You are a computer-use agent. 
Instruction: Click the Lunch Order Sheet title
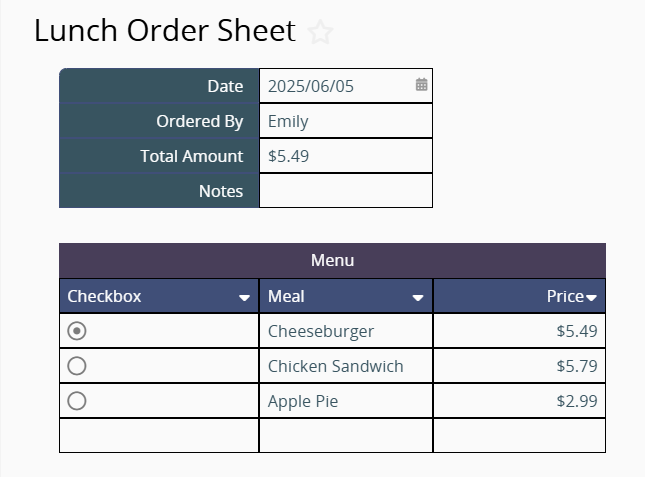165,31
